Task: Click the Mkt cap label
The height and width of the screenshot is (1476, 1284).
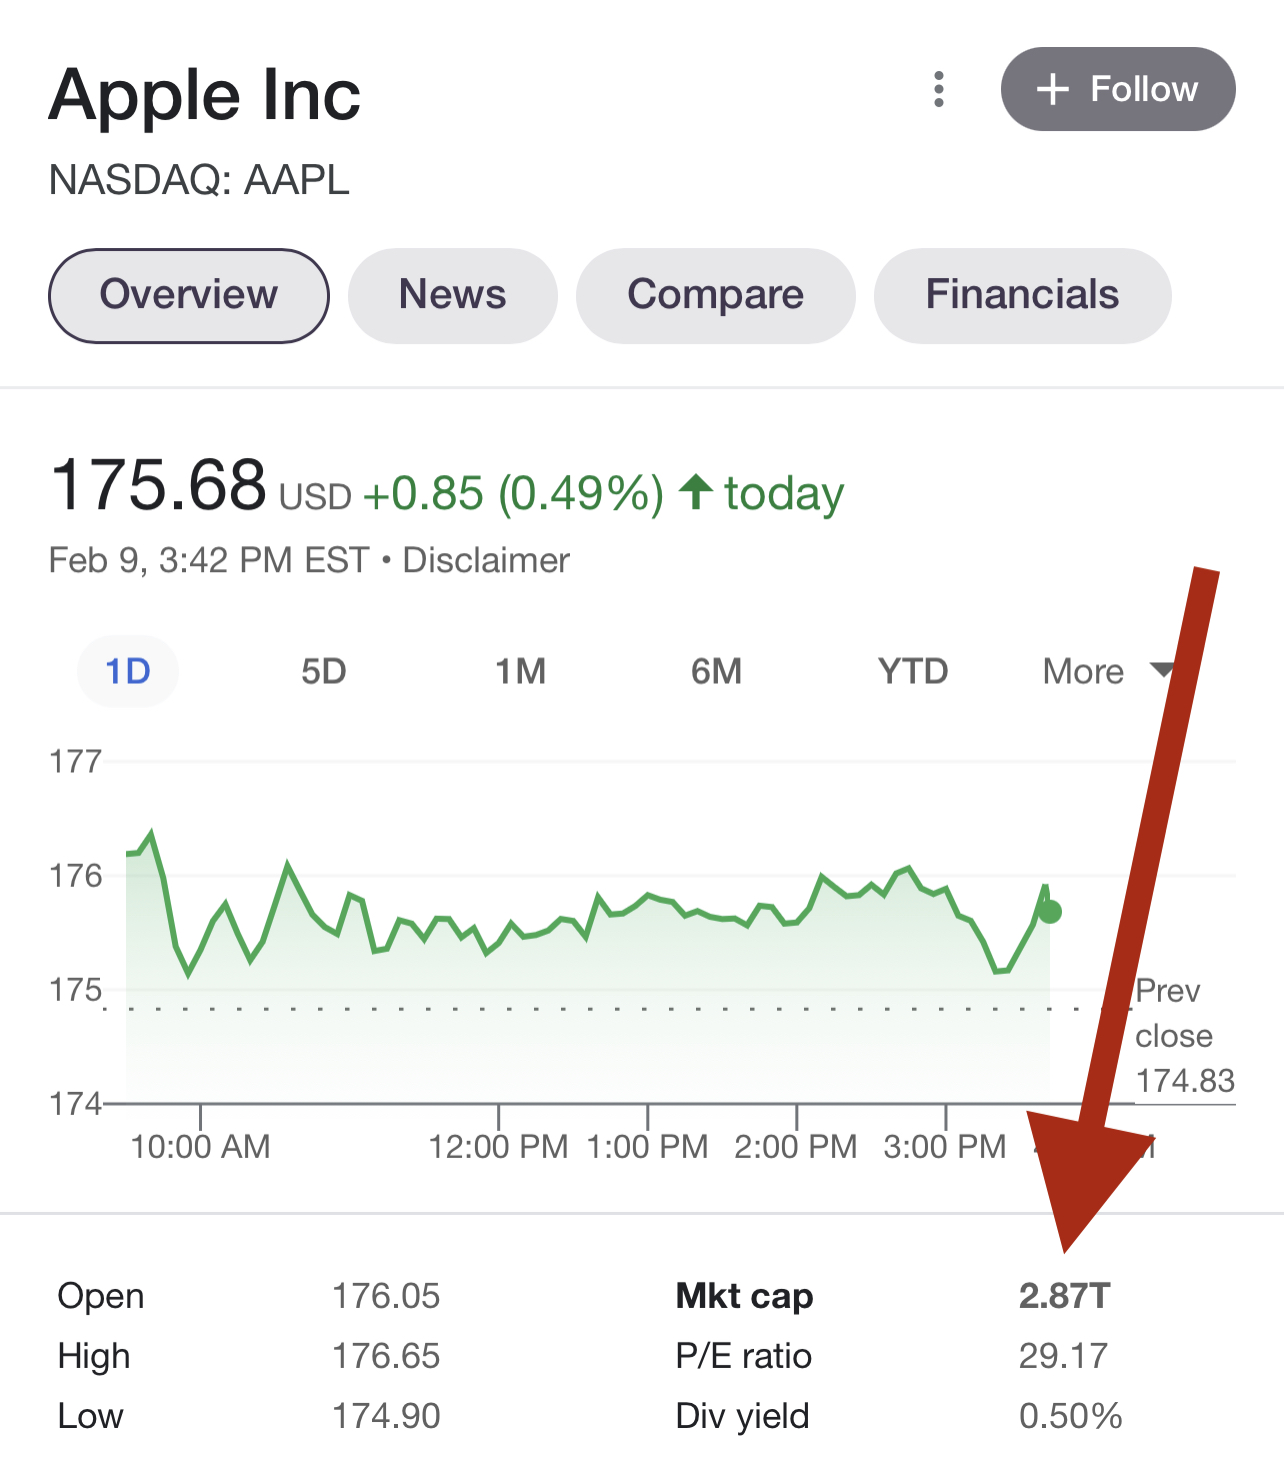Action: 744,1296
